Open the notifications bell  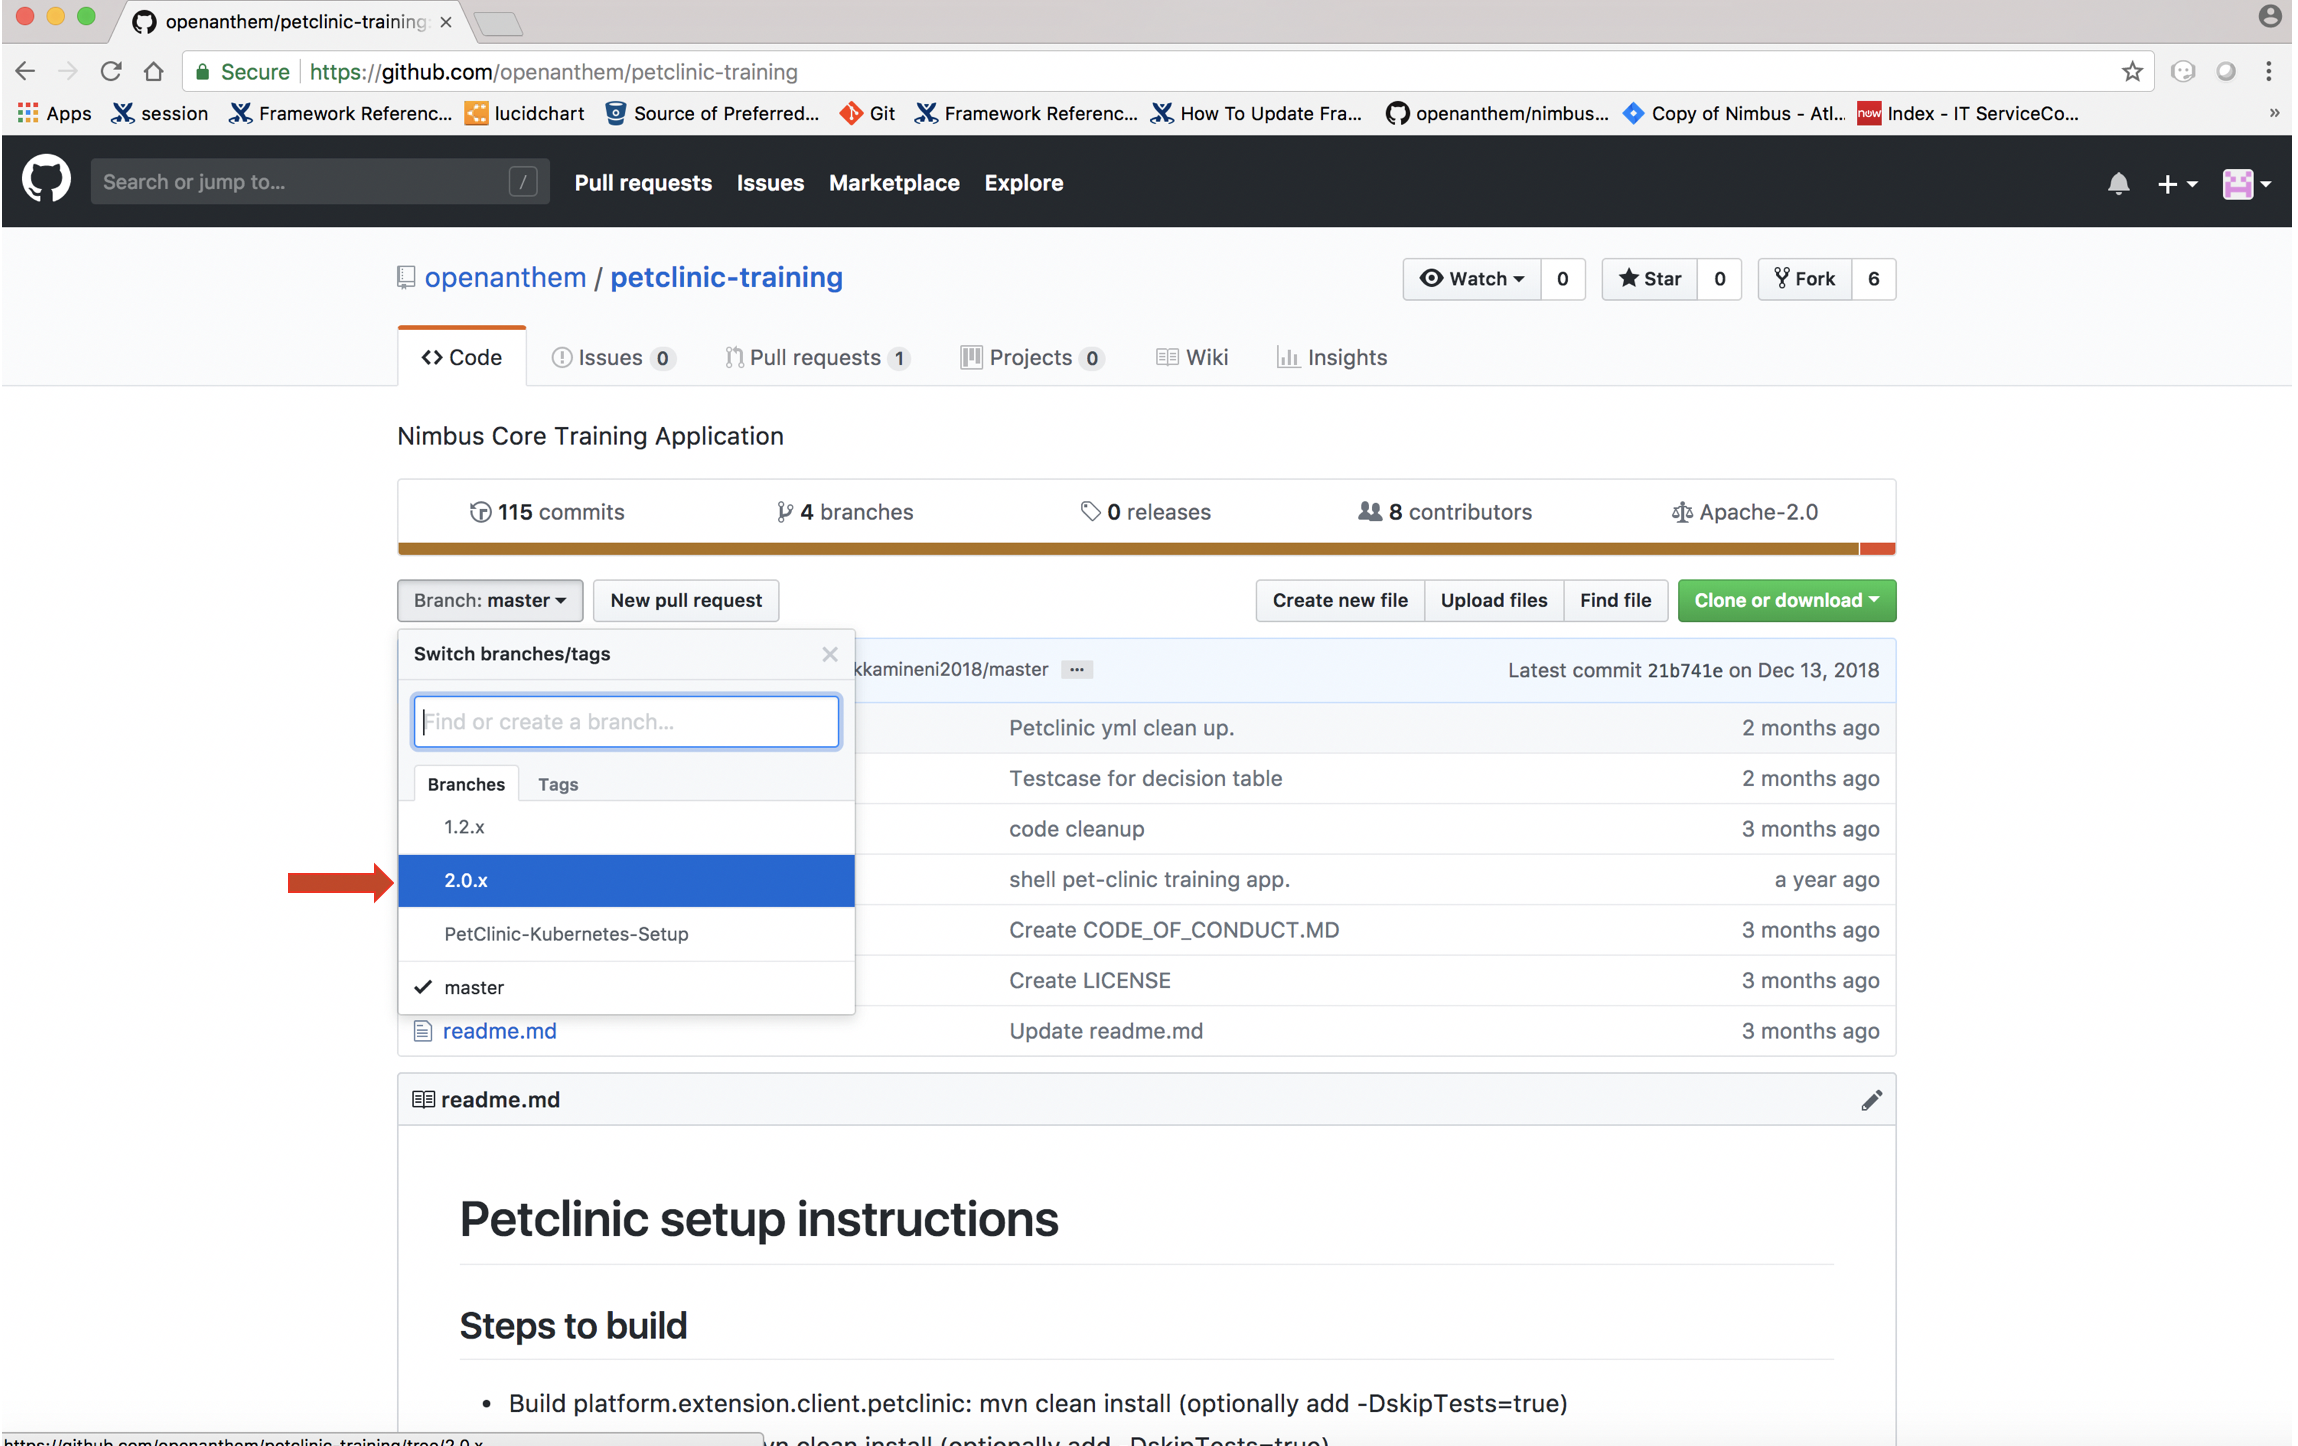2118,183
